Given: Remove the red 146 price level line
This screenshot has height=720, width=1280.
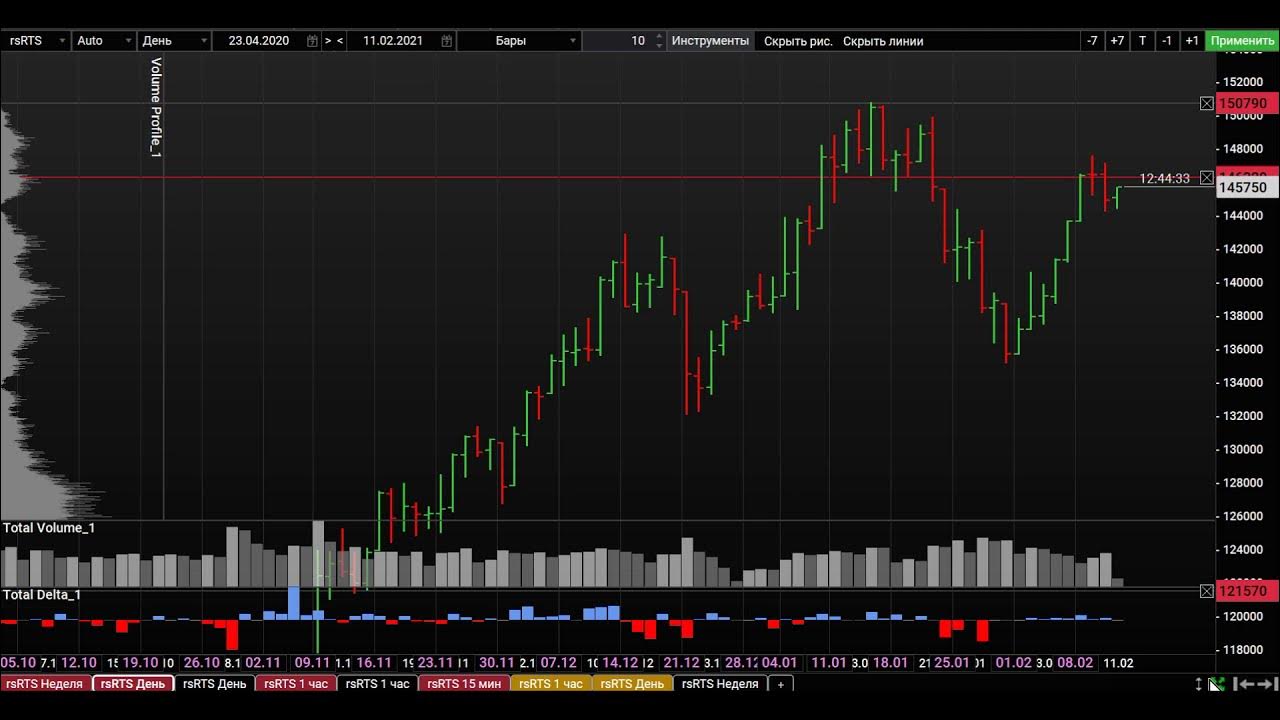Looking at the screenshot, I should [1207, 178].
